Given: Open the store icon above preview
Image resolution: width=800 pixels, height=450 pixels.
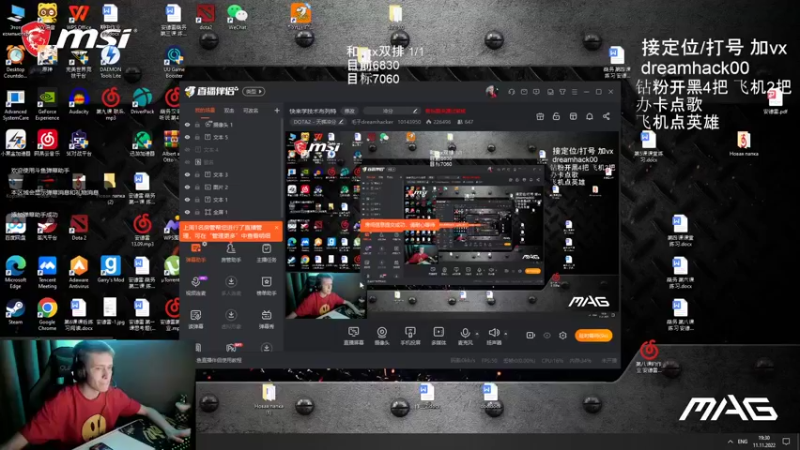Looking at the screenshot, I should [573, 116].
